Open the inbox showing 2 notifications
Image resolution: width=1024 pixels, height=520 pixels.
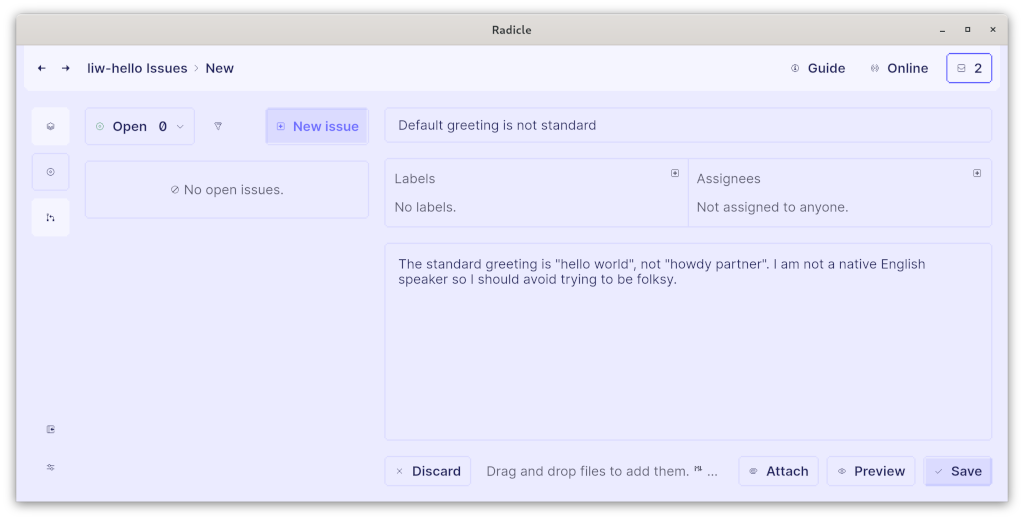969,68
